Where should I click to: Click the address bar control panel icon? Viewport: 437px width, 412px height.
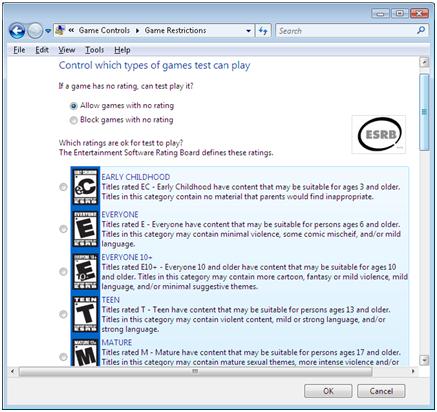60,30
